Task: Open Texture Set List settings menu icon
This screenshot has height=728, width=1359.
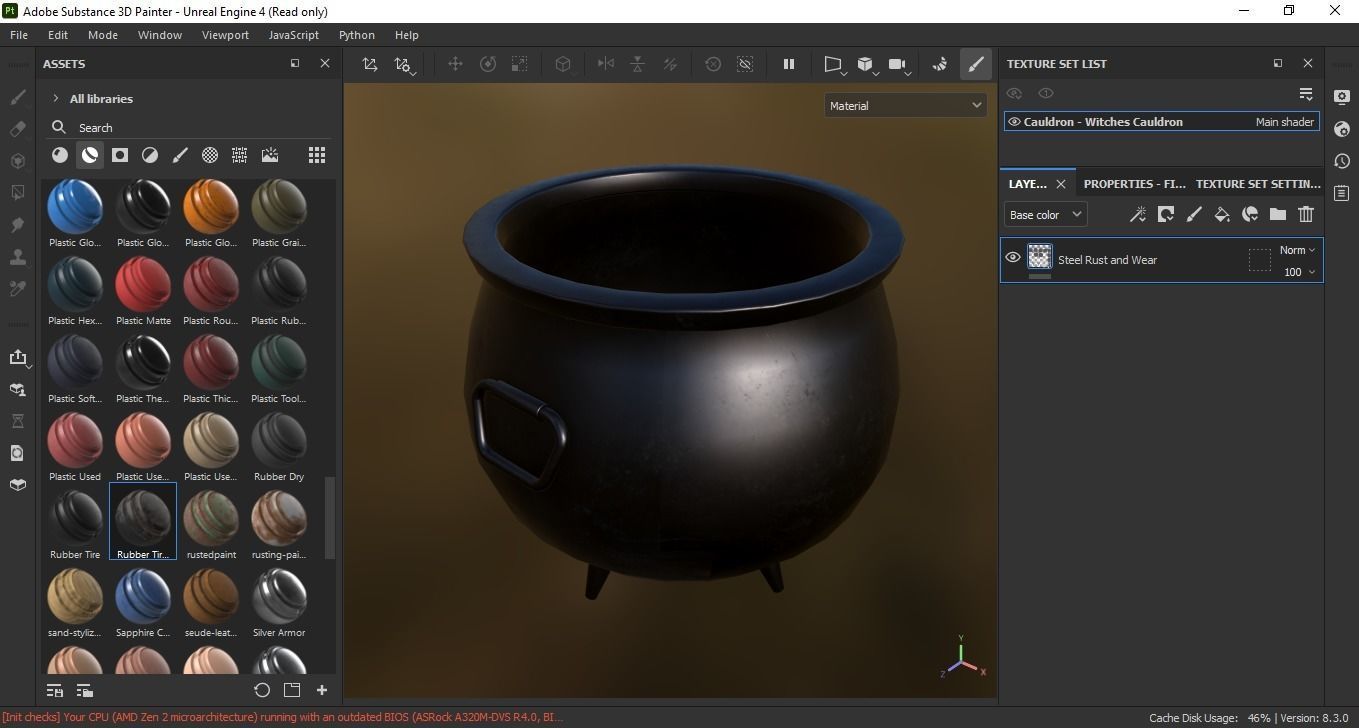Action: 1306,94
